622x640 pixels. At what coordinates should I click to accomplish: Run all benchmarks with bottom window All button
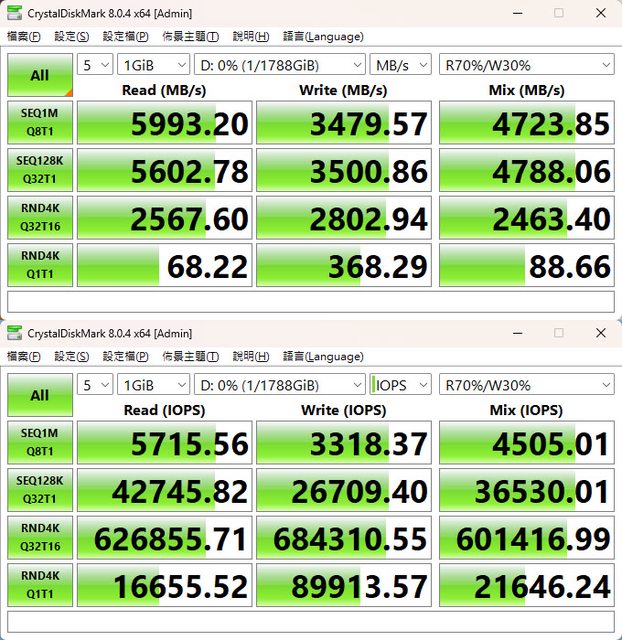click(x=39, y=395)
